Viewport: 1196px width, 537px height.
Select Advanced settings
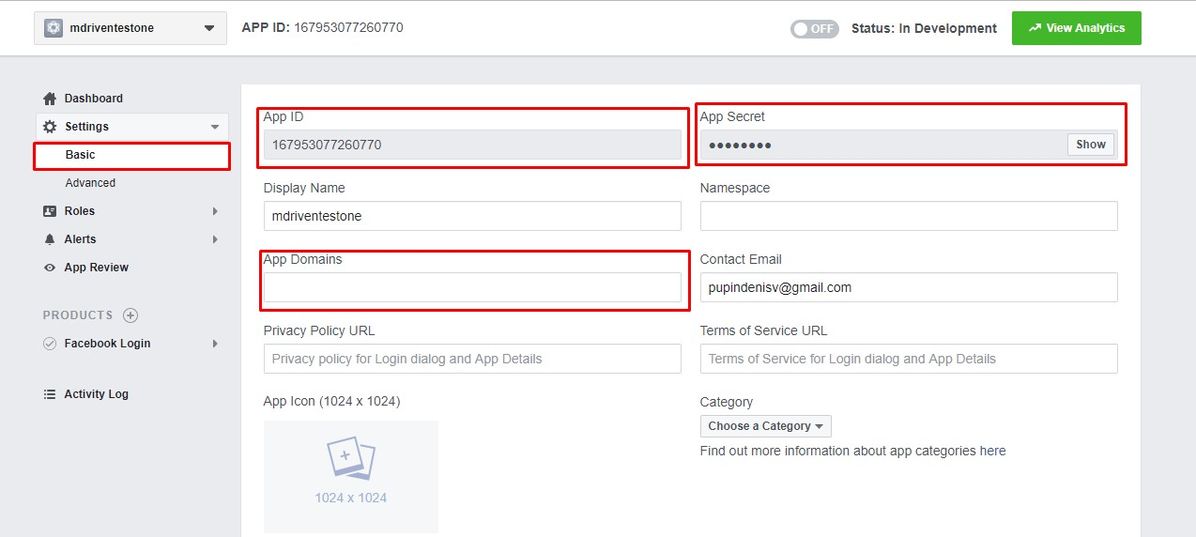click(x=90, y=183)
